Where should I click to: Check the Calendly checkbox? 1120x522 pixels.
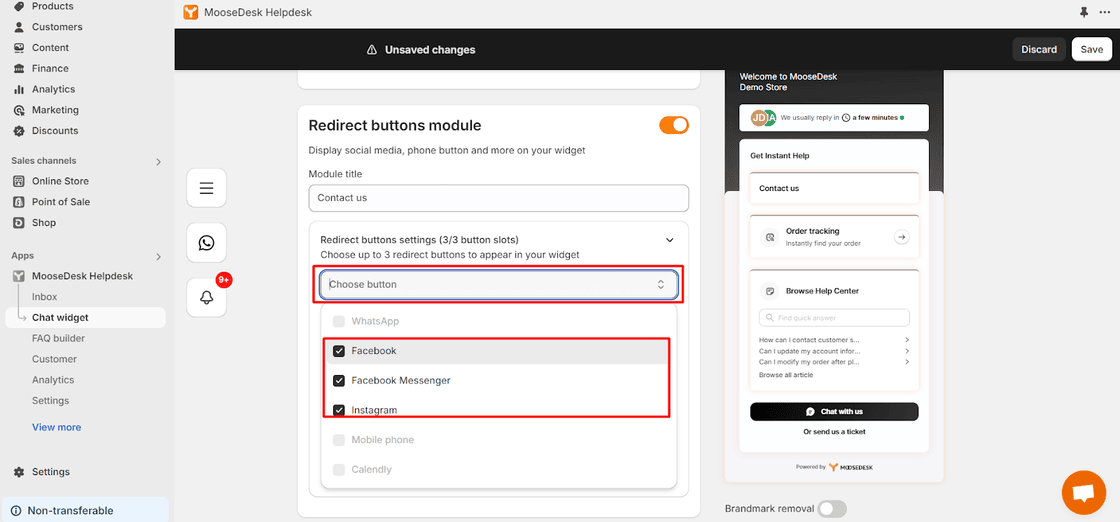339,470
